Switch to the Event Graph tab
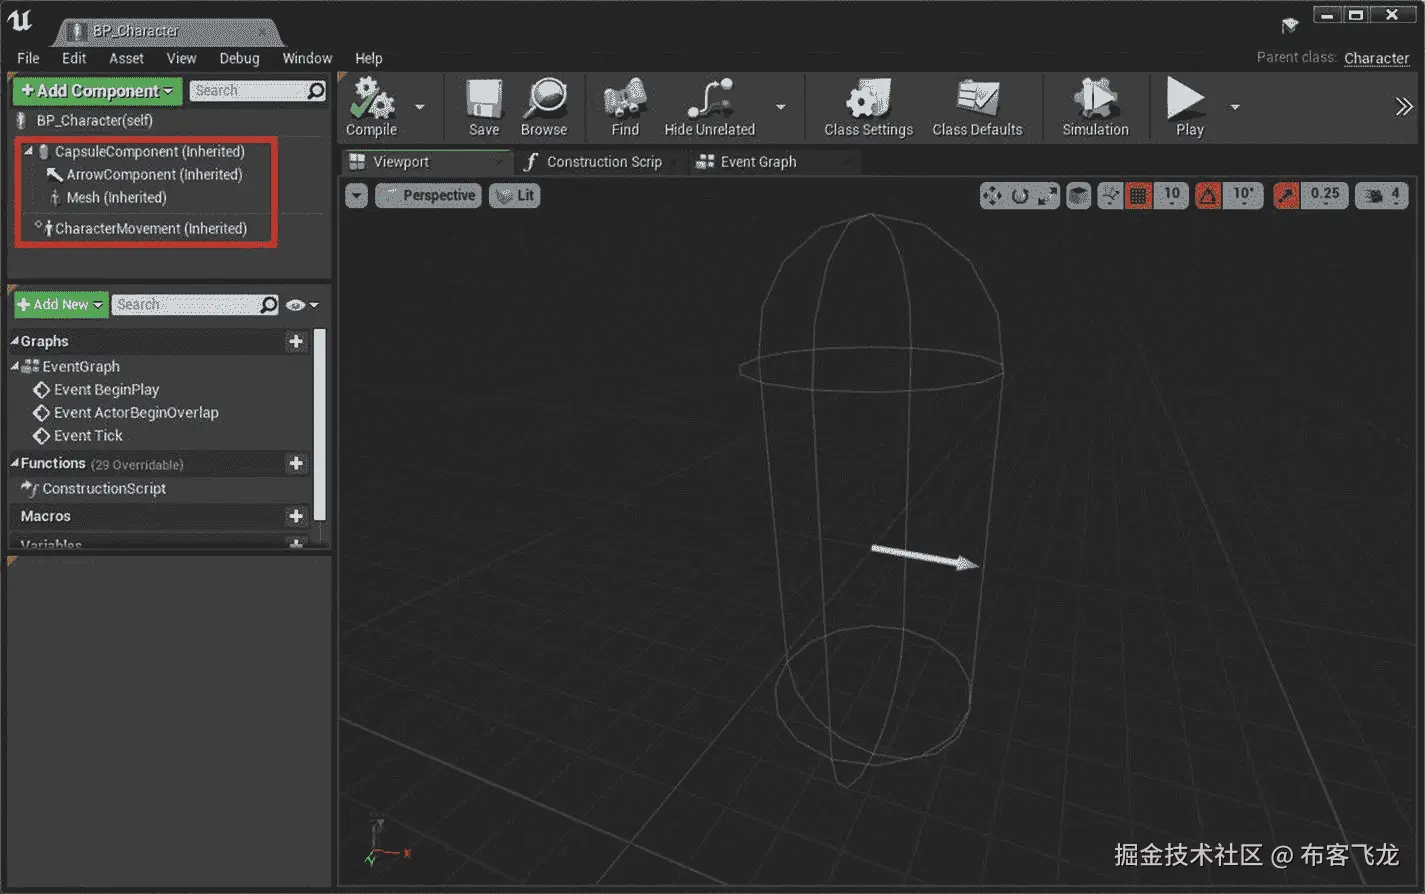Image resolution: width=1425 pixels, height=894 pixels. pyautogui.click(x=773, y=162)
